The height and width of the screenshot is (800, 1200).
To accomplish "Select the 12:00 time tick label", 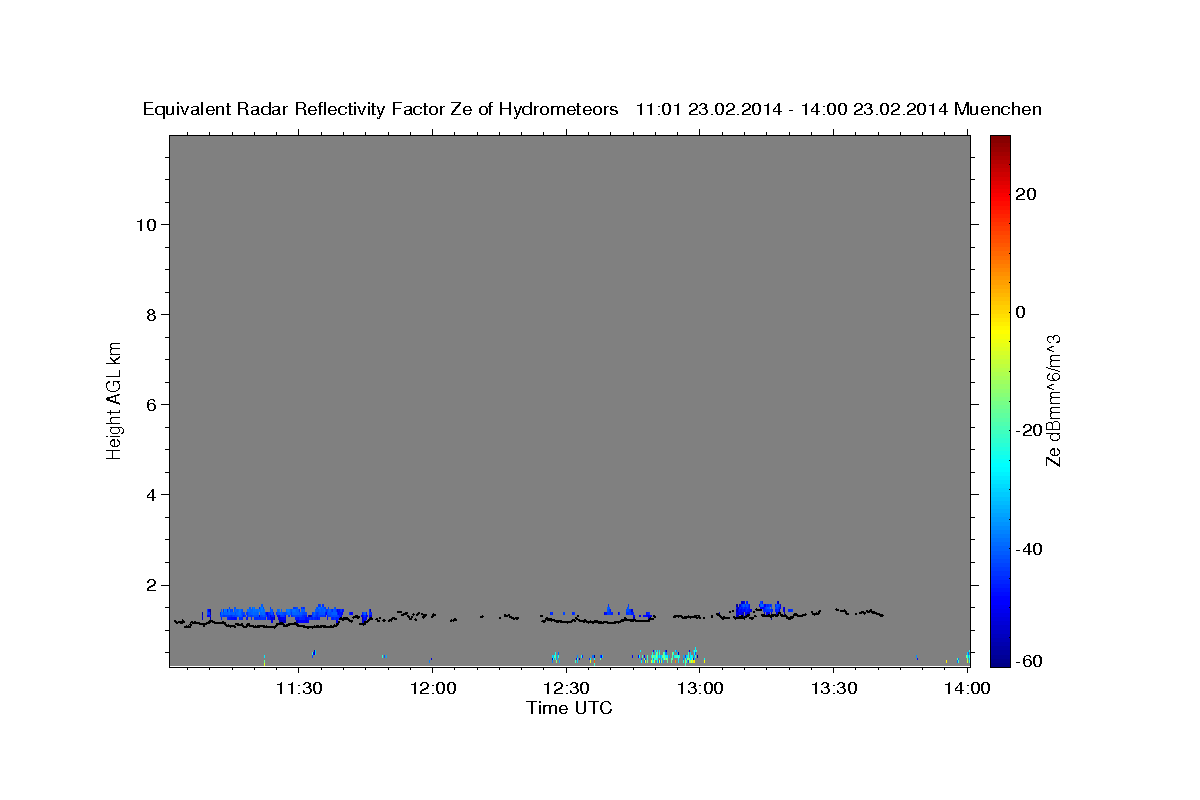I will point(432,688).
